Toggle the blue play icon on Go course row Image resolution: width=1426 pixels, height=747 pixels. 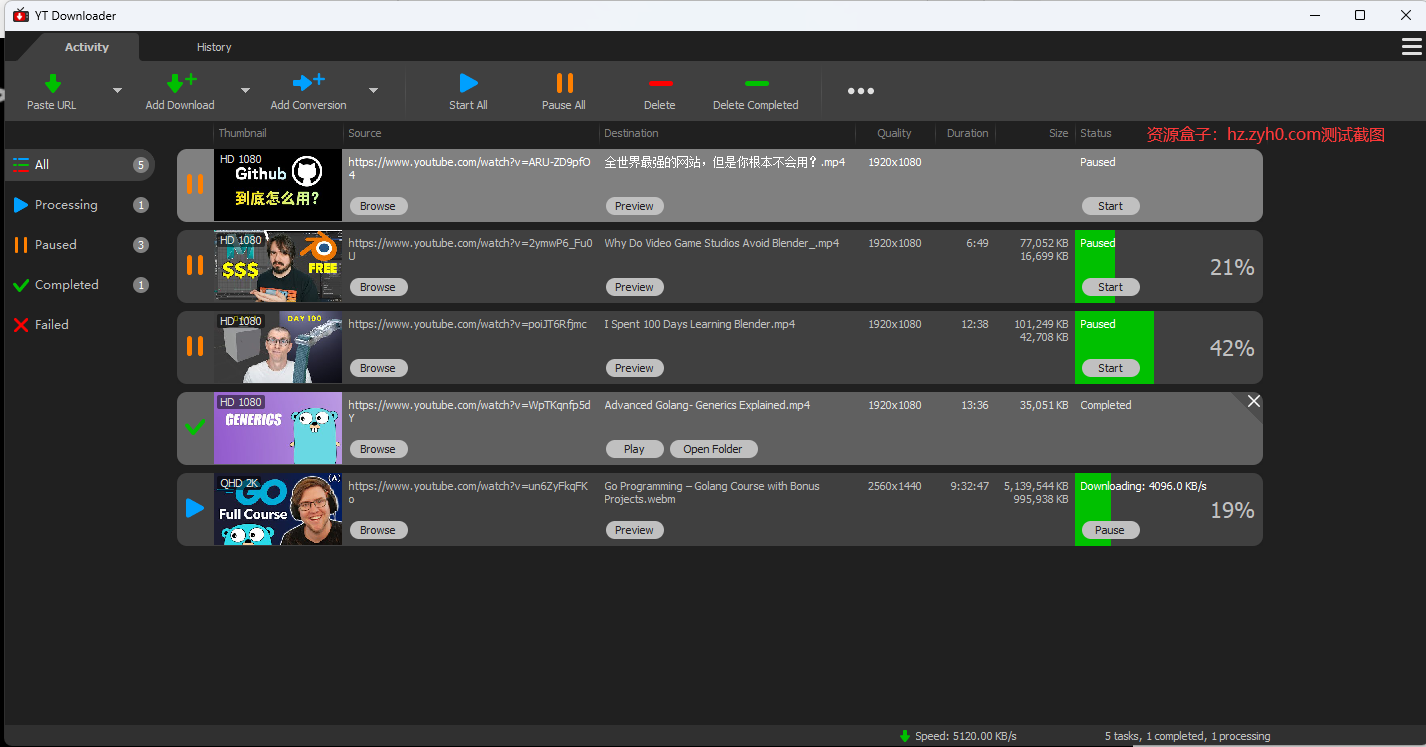pos(195,509)
